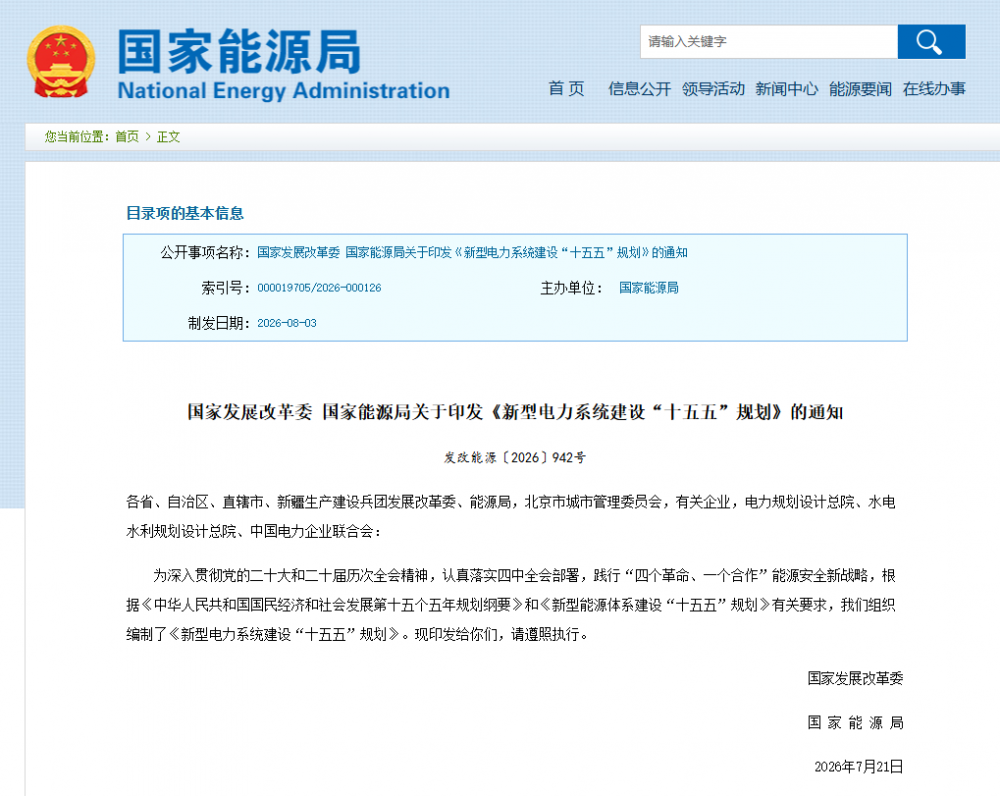Screen dimensions: 1000x796
Task: Click the National Energy Administration English title
Action: 284,91
